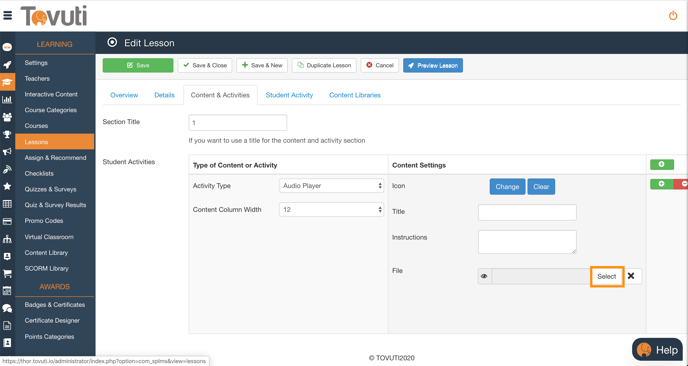This screenshot has height=366, width=688.
Task: Open the megaphone announcements icon
Action: [7, 152]
